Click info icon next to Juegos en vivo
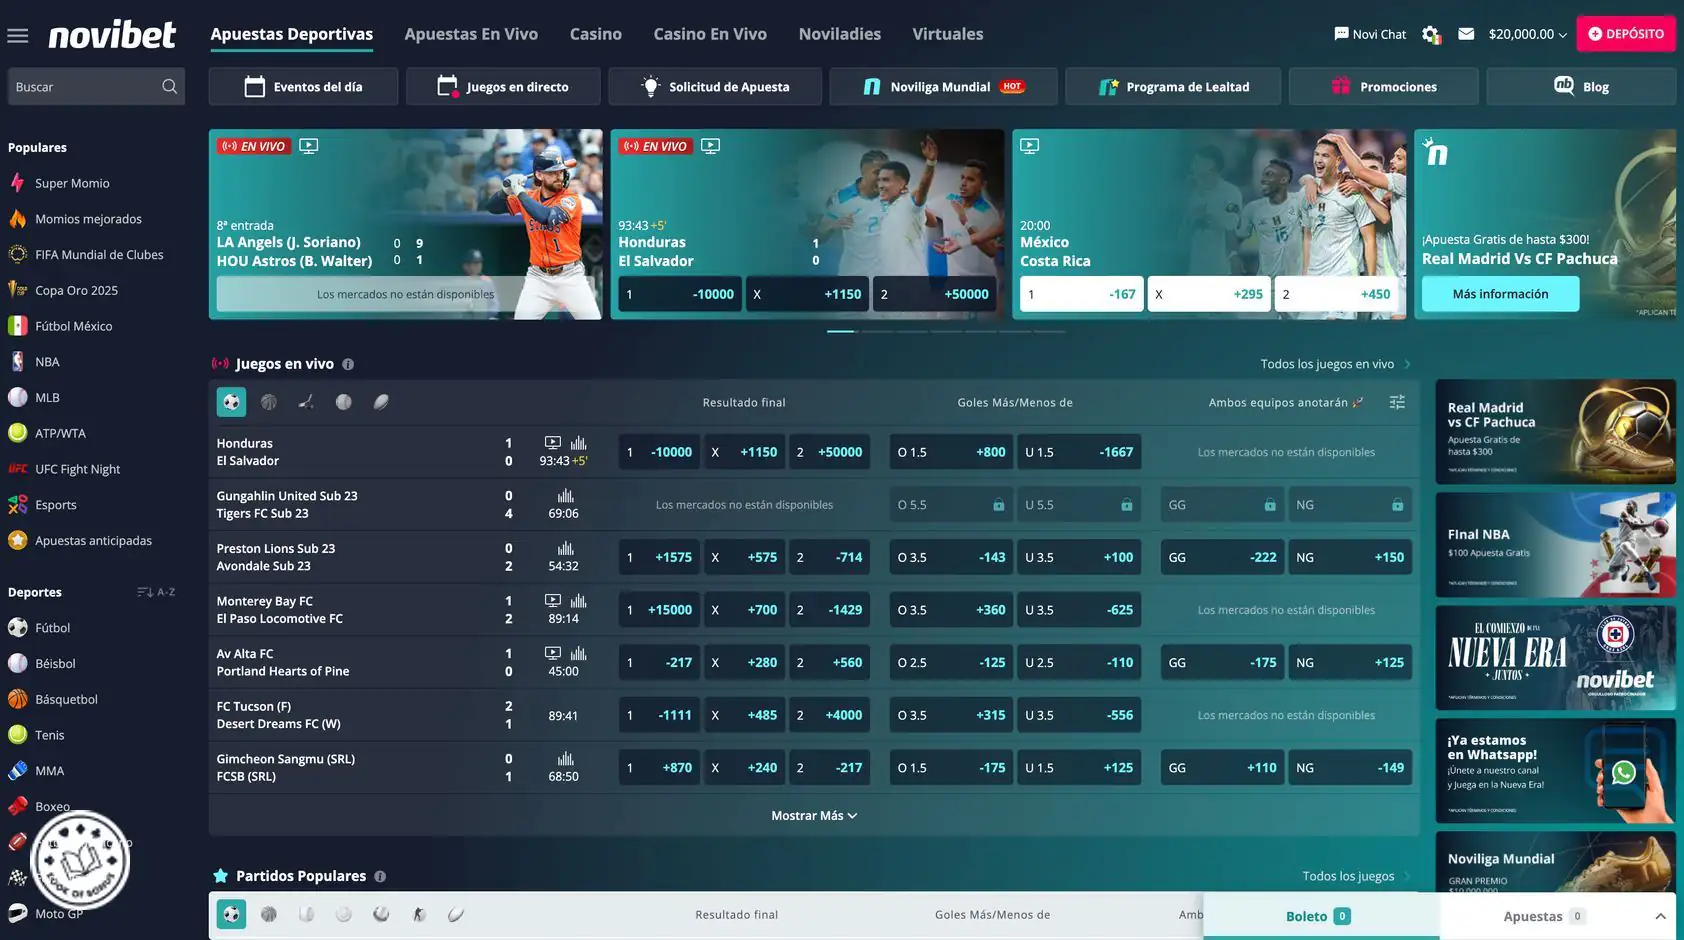1684x940 pixels. click(348, 365)
